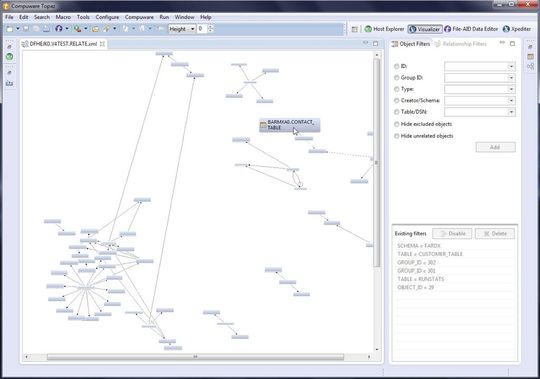540x379 pixels.
Task: Select the Type radio button
Action: coord(397,89)
